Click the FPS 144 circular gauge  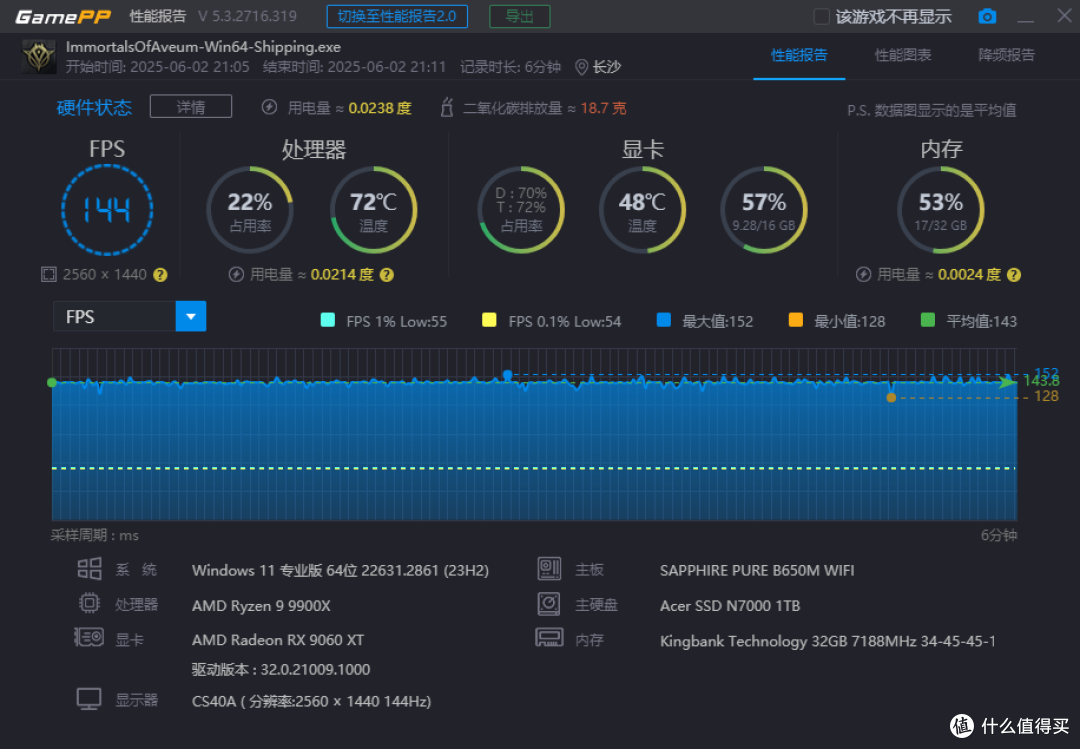(x=107, y=209)
